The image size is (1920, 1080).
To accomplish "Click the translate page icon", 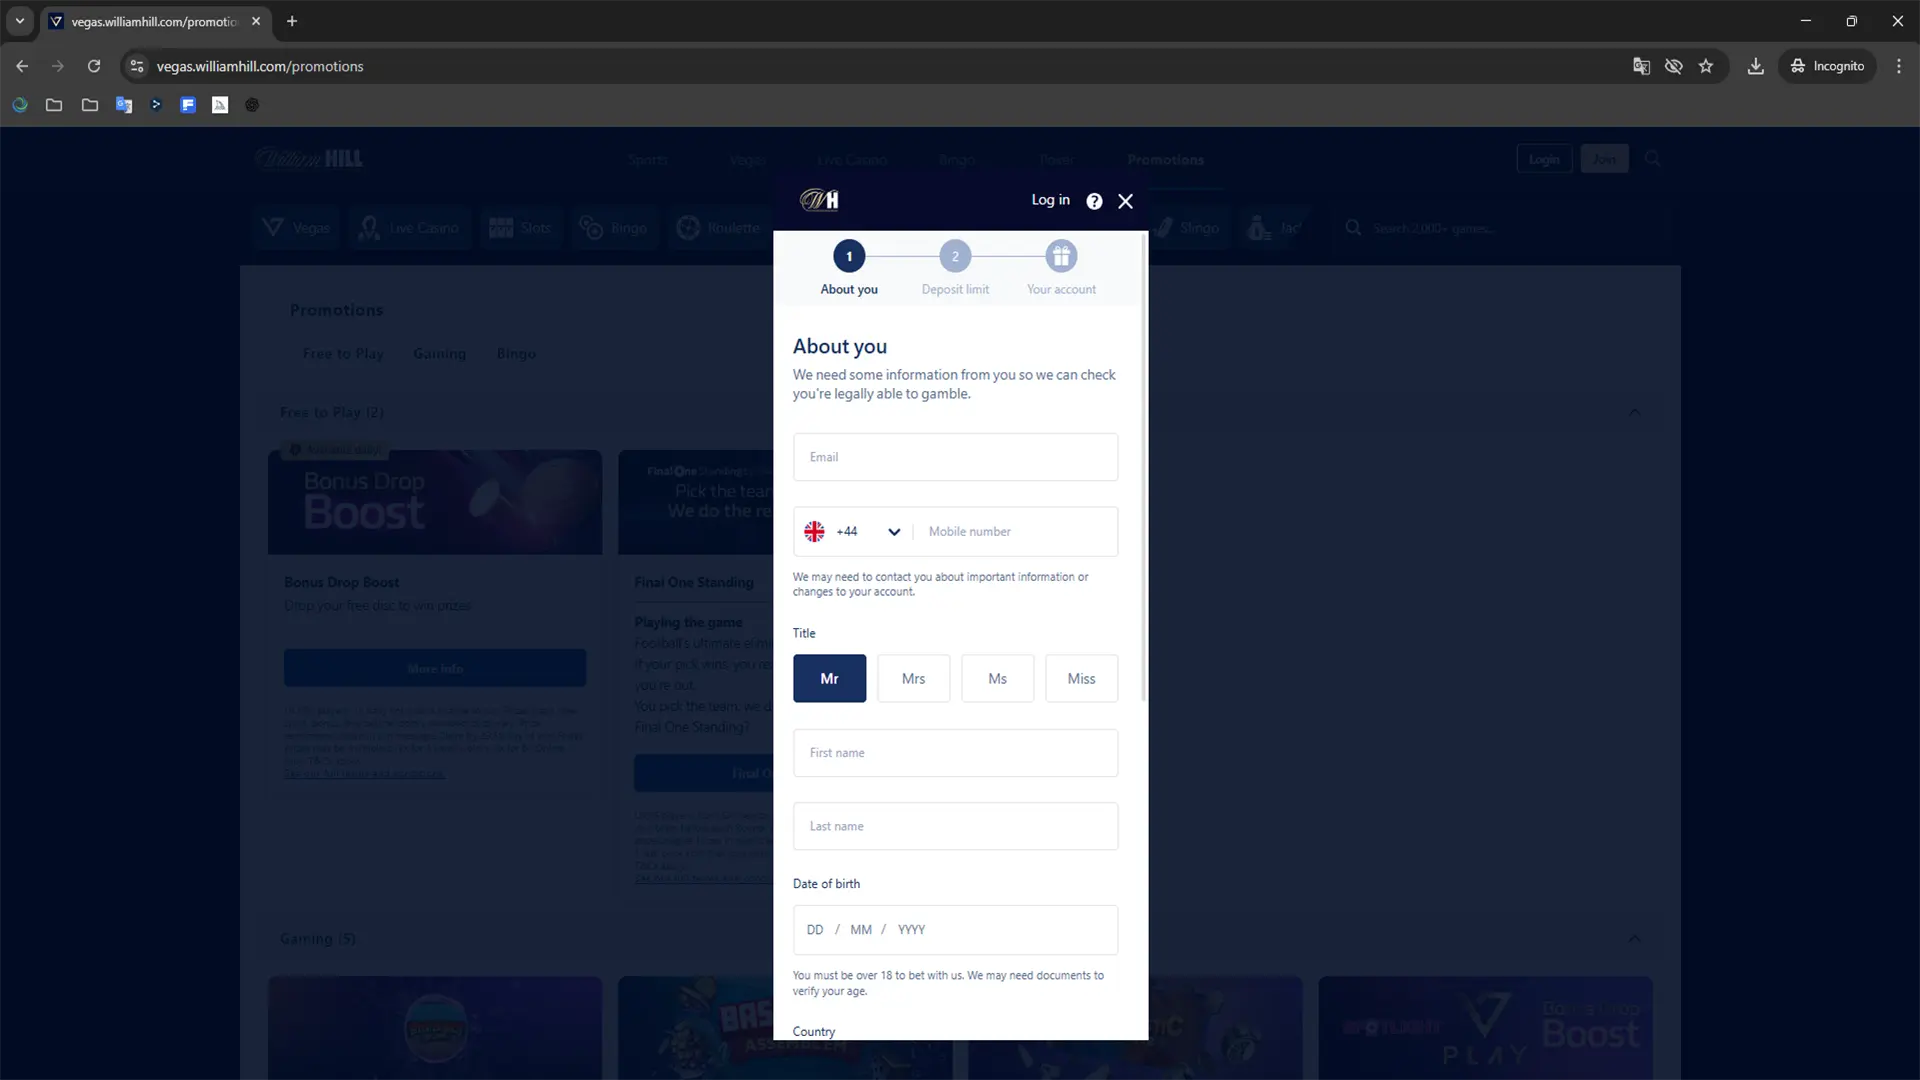I will [x=1641, y=66].
